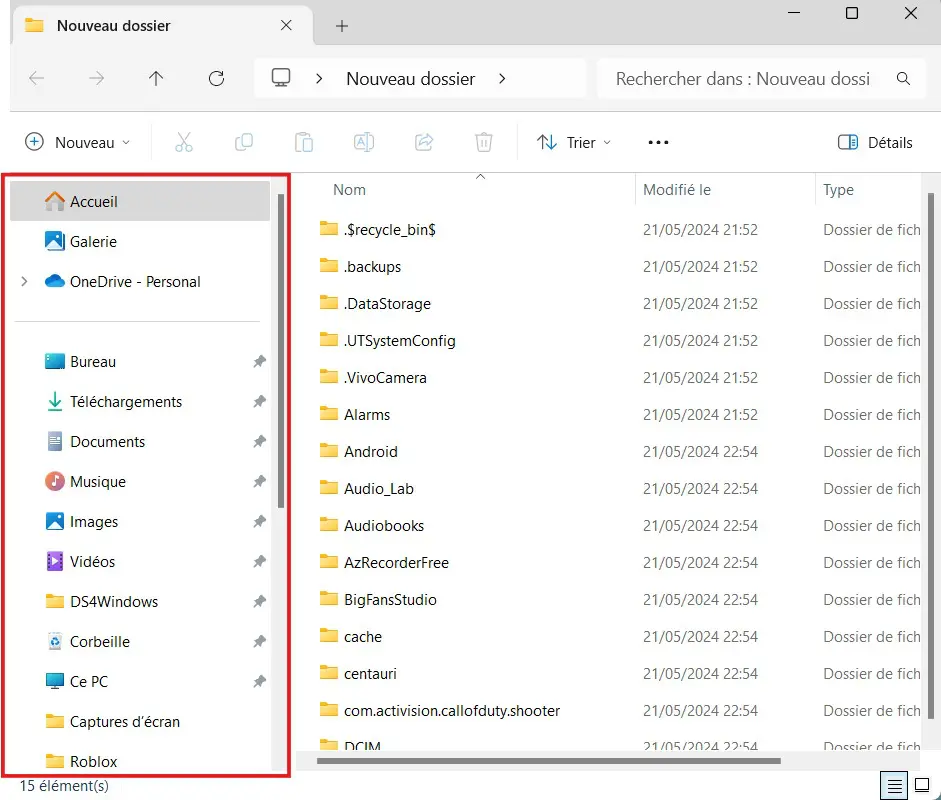Add a new tab with plus button
Image resolution: width=941 pixels, height=800 pixels.
click(341, 26)
